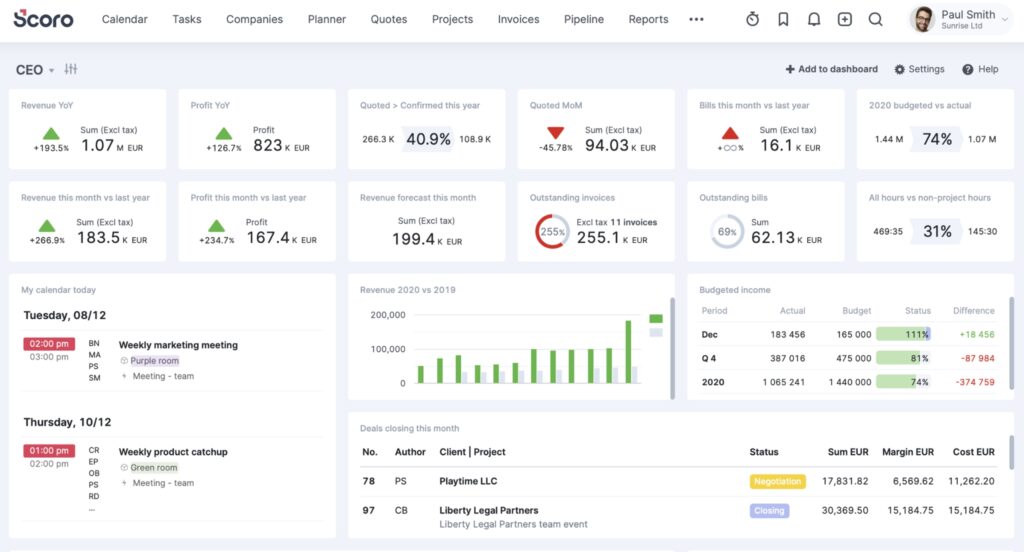Open the notifications bell
Image resolution: width=1024 pixels, height=552 pixels.
tap(814, 19)
